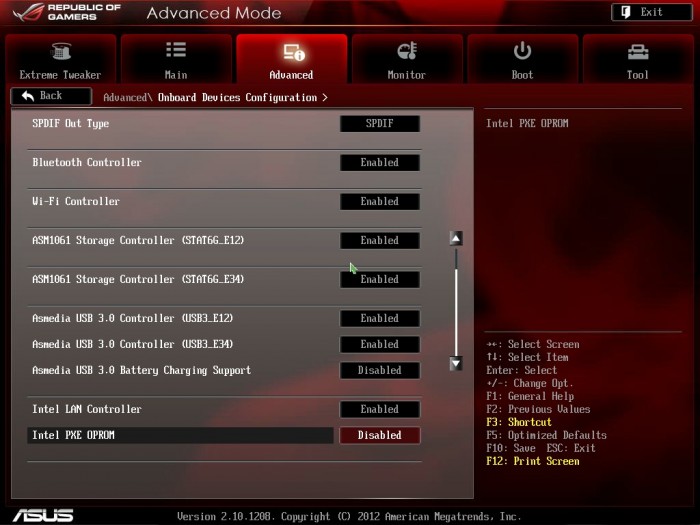
Task: Click the F12: Print Screen entry
Action: [x=533, y=461]
